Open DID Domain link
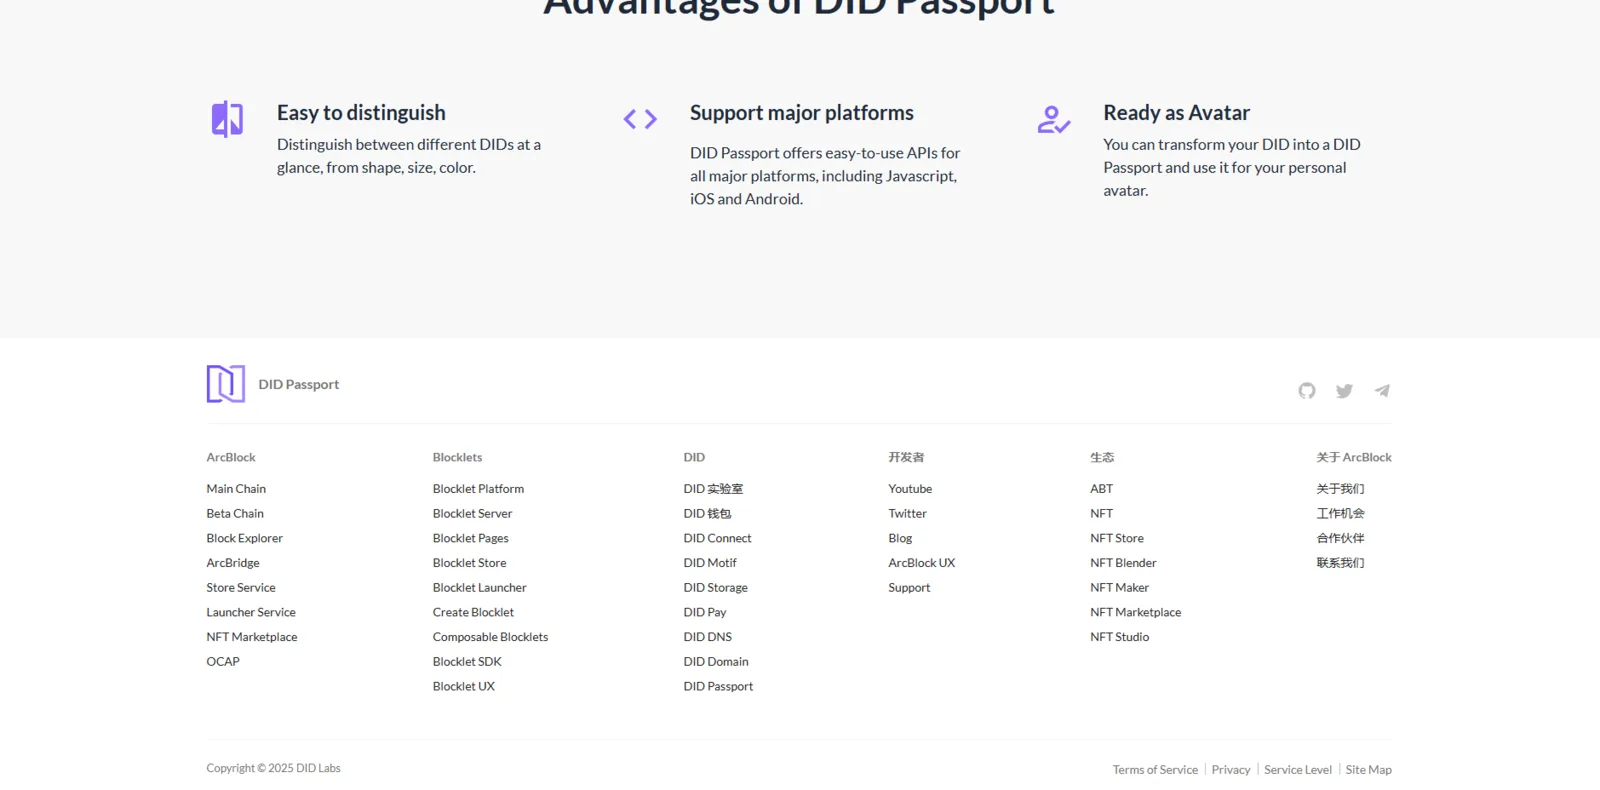 pos(716,662)
